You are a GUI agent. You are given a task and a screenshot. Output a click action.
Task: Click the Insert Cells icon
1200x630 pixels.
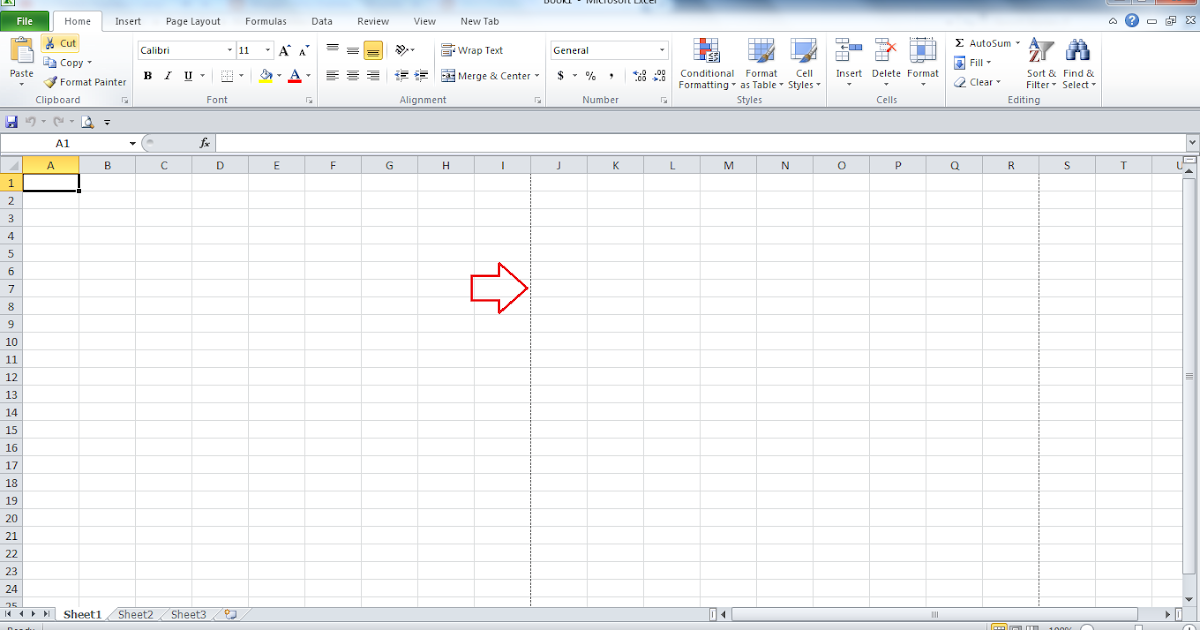[849, 51]
